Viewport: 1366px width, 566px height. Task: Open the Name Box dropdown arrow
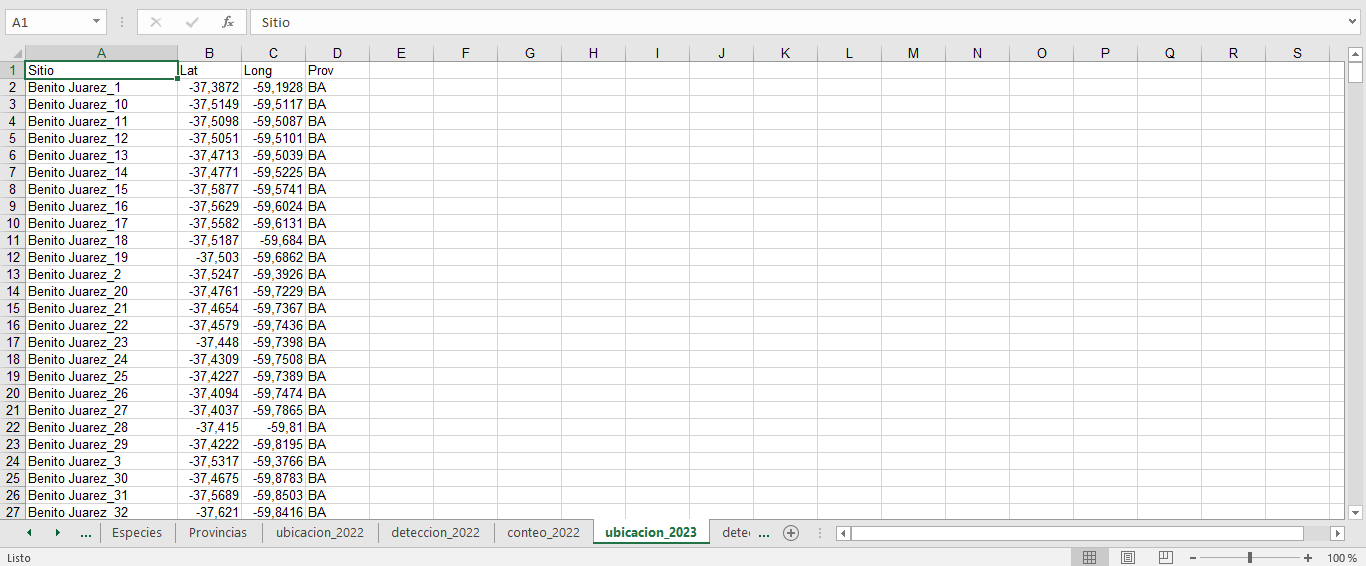point(97,22)
